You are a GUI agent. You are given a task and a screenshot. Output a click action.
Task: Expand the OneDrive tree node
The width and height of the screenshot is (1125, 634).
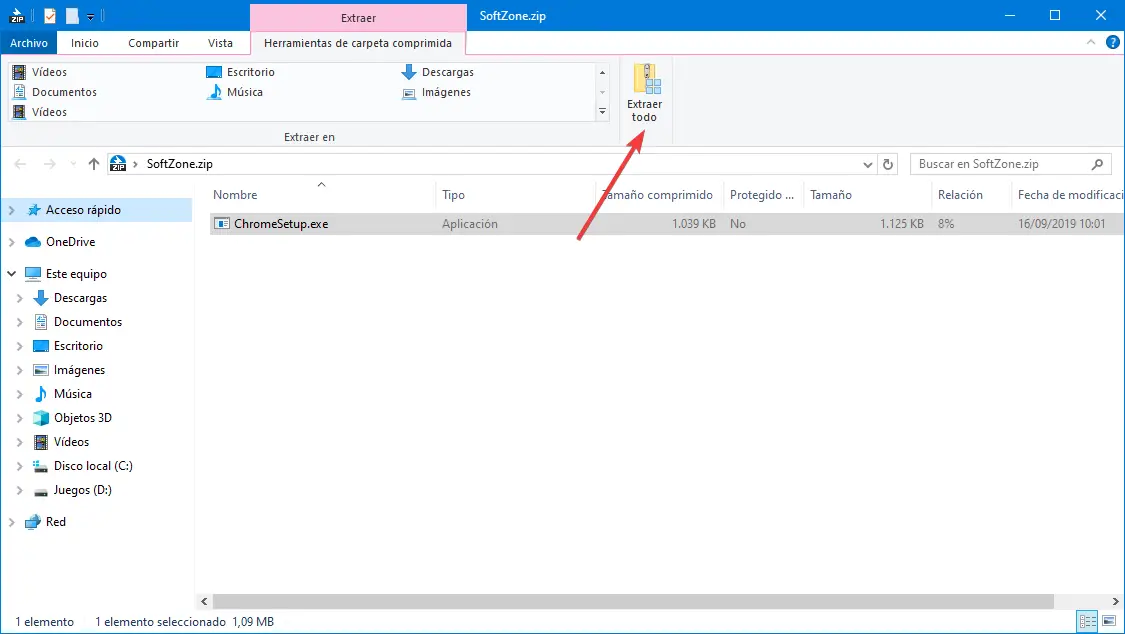point(11,242)
